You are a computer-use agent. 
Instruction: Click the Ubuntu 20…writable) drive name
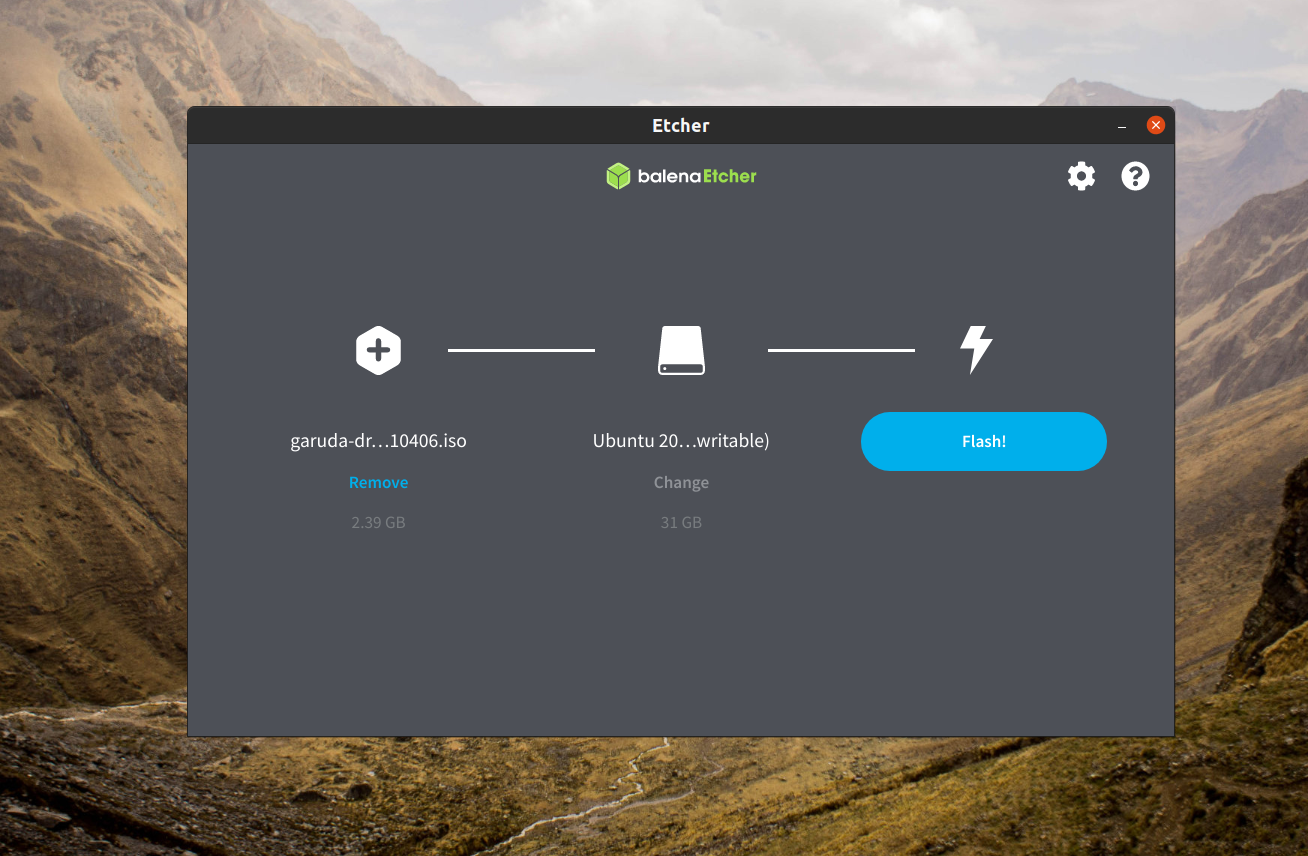click(x=681, y=440)
